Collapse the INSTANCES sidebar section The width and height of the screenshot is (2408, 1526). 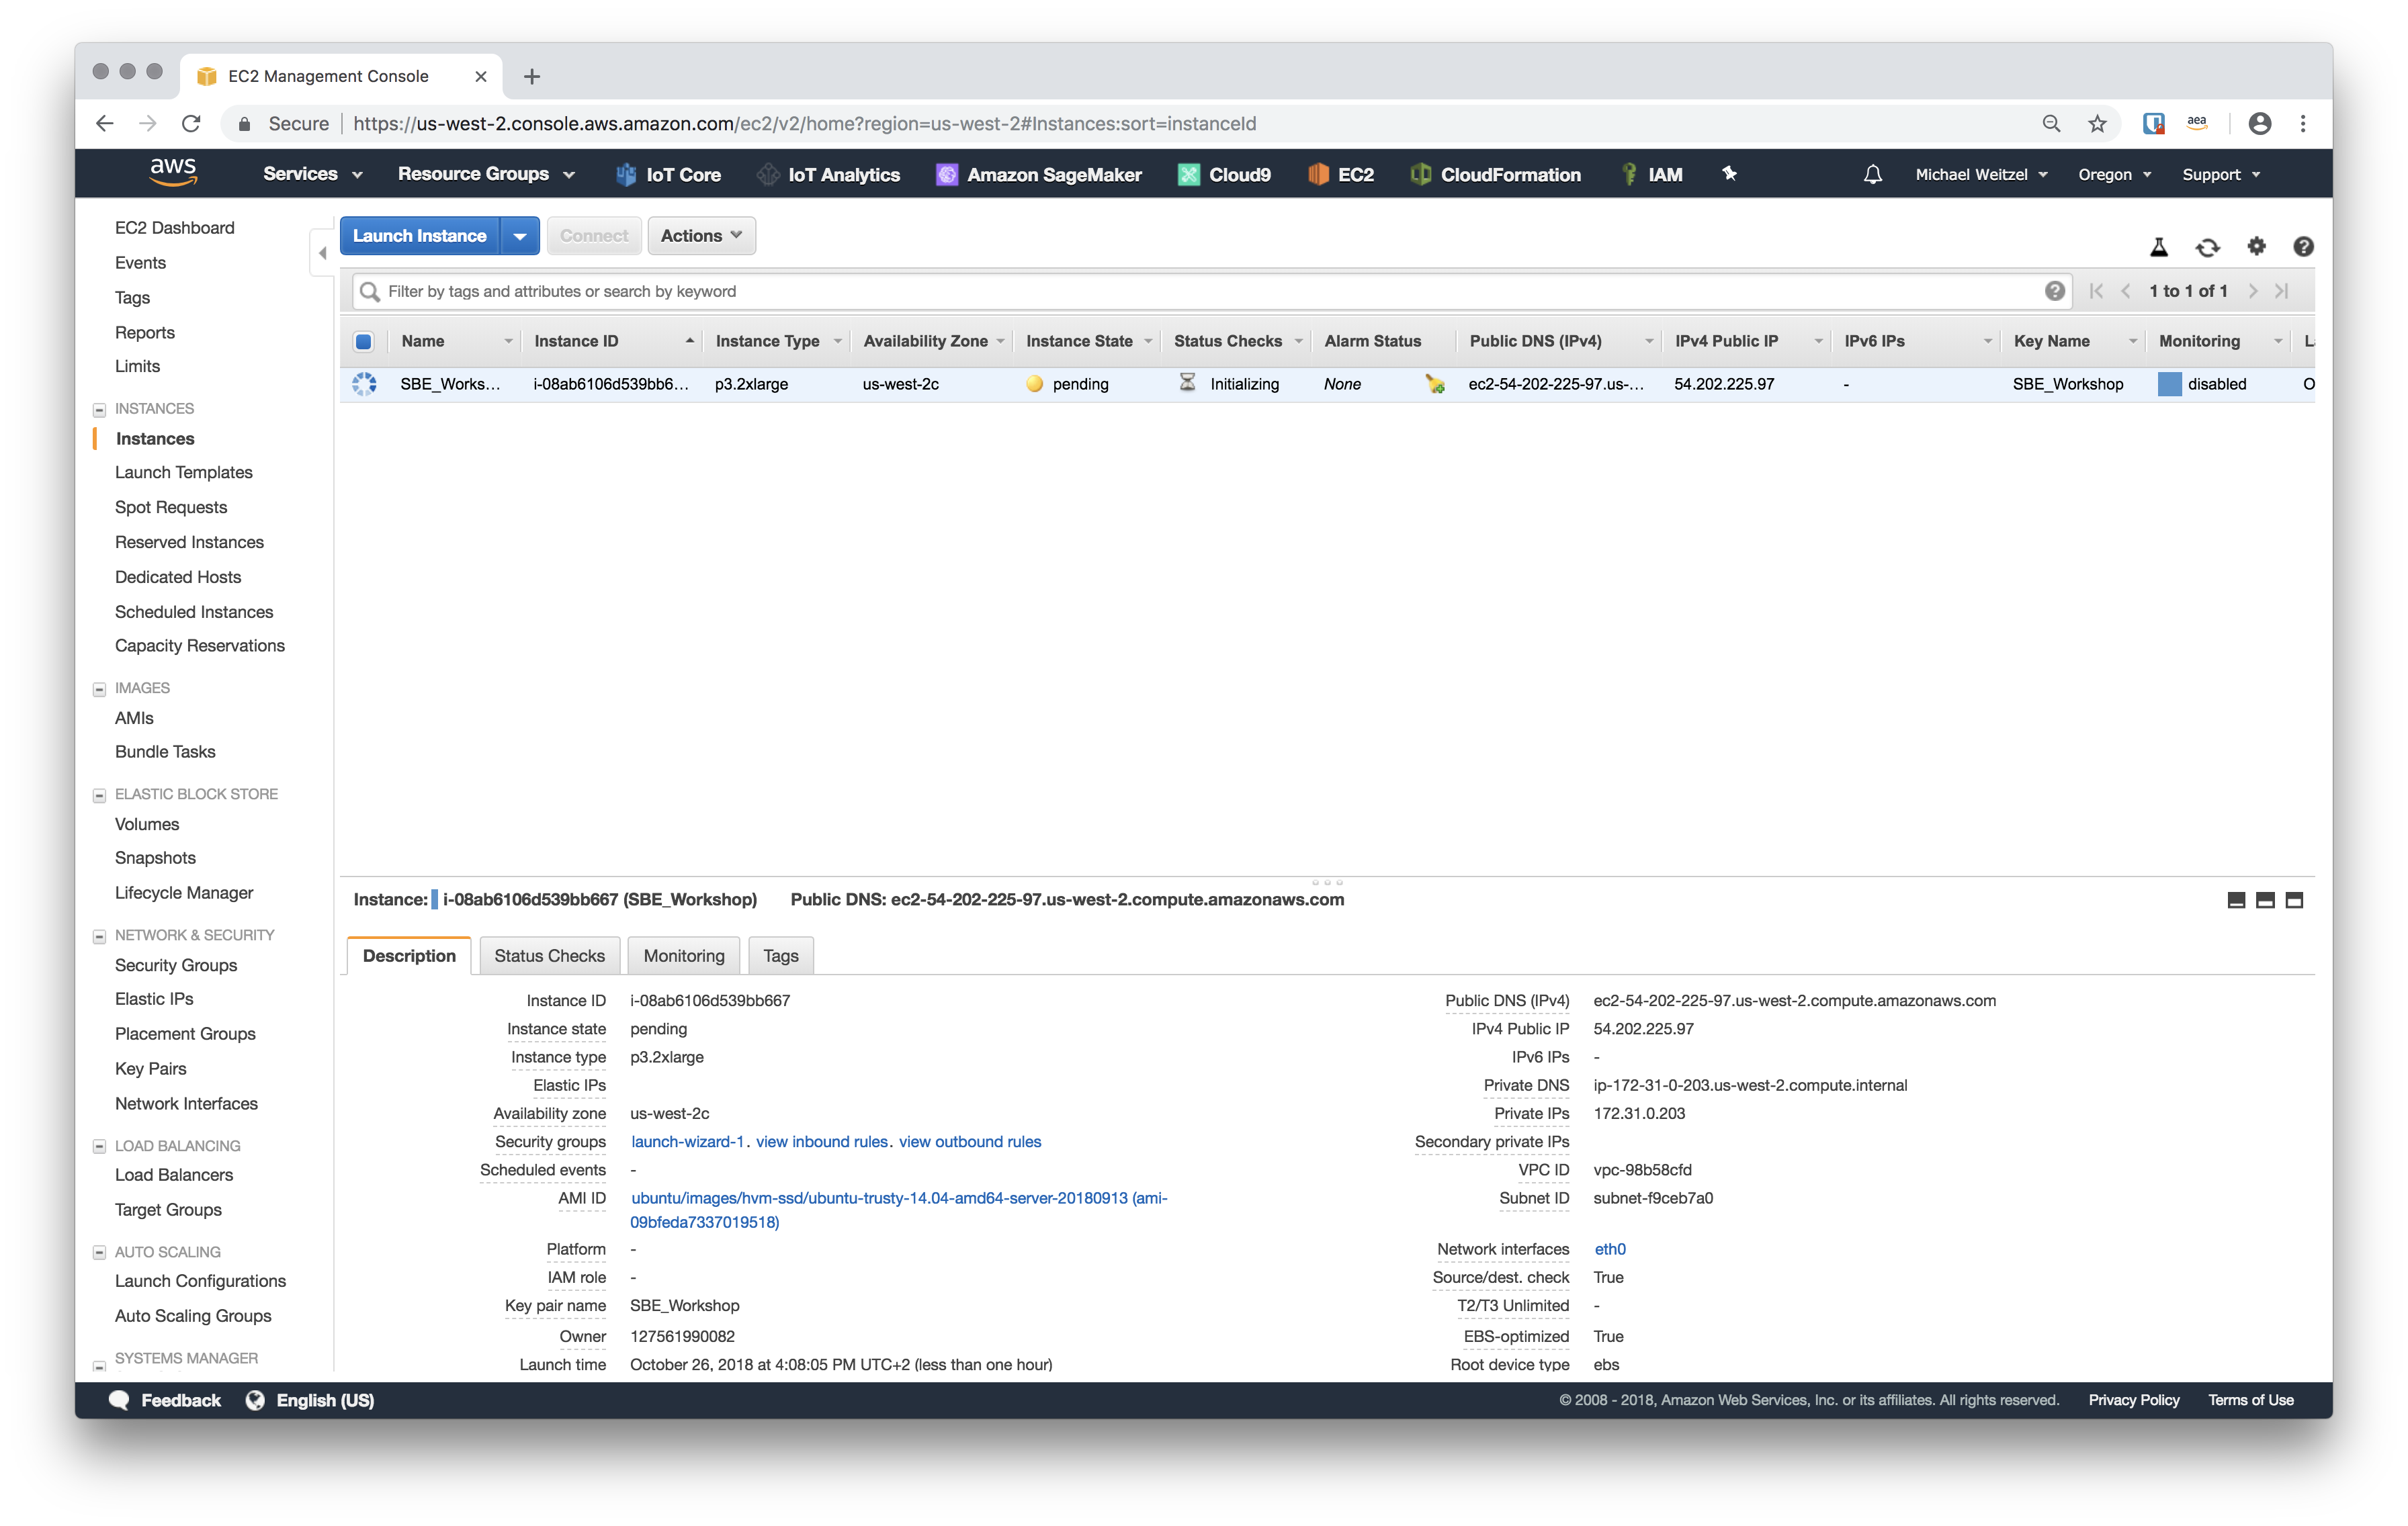pos(99,409)
